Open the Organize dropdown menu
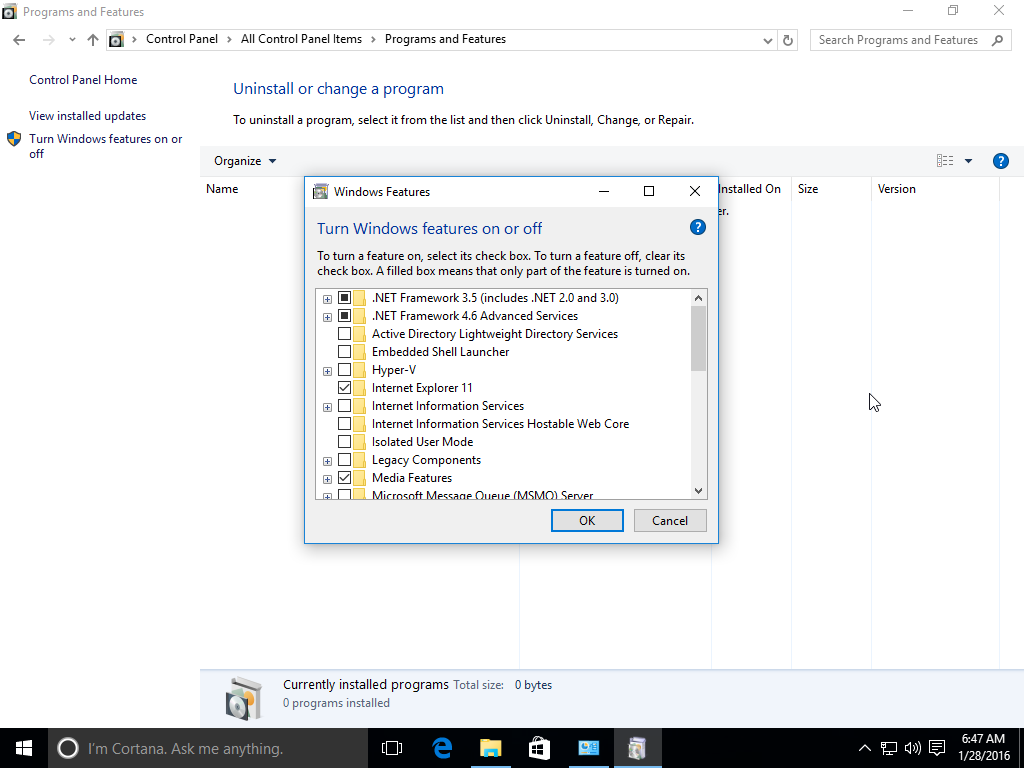The width and height of the screenshot is (1024, 768). tap(245, 161)
